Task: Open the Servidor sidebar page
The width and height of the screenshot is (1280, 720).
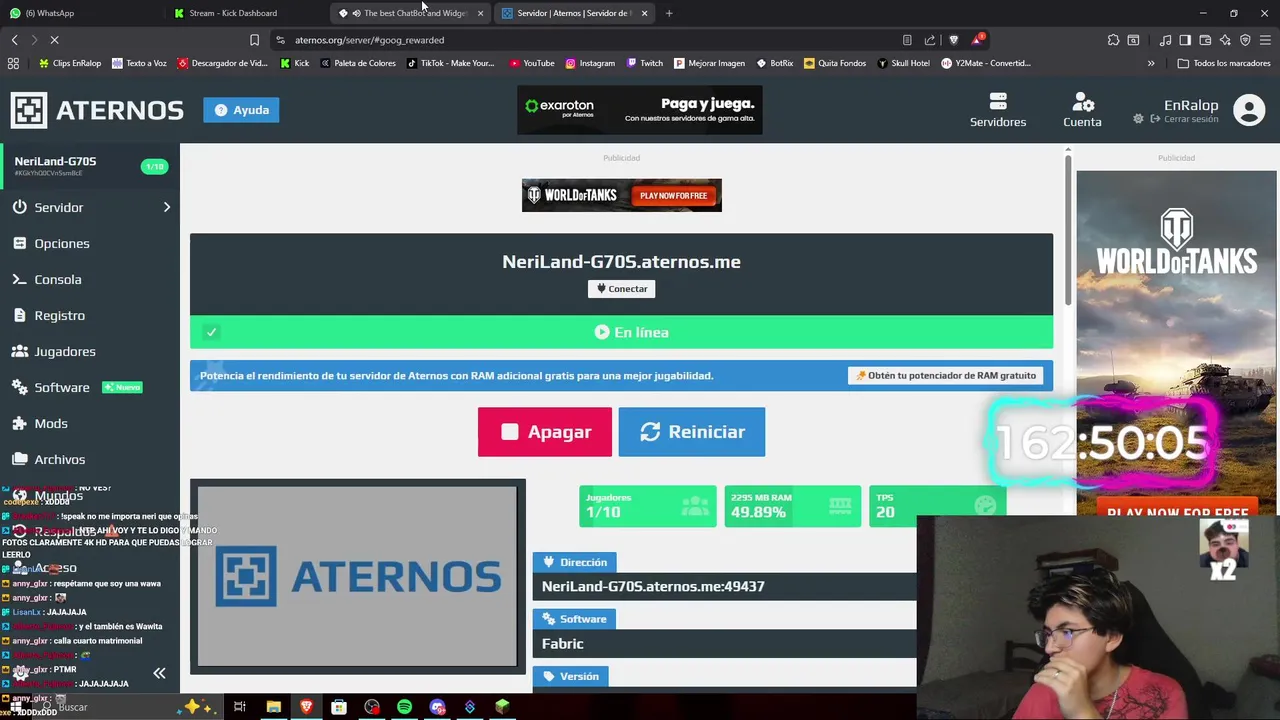Action: coord(58,207)
